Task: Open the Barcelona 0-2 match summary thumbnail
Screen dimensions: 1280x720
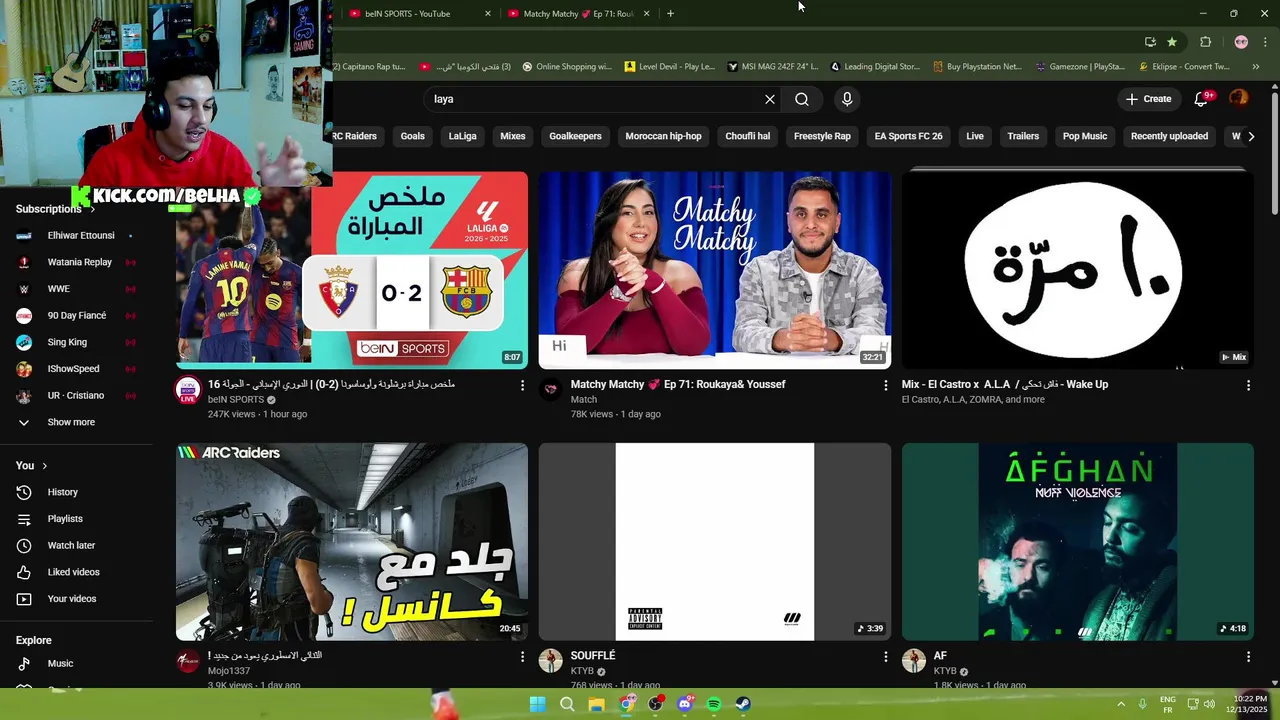Action: click(x=352, y=270)
